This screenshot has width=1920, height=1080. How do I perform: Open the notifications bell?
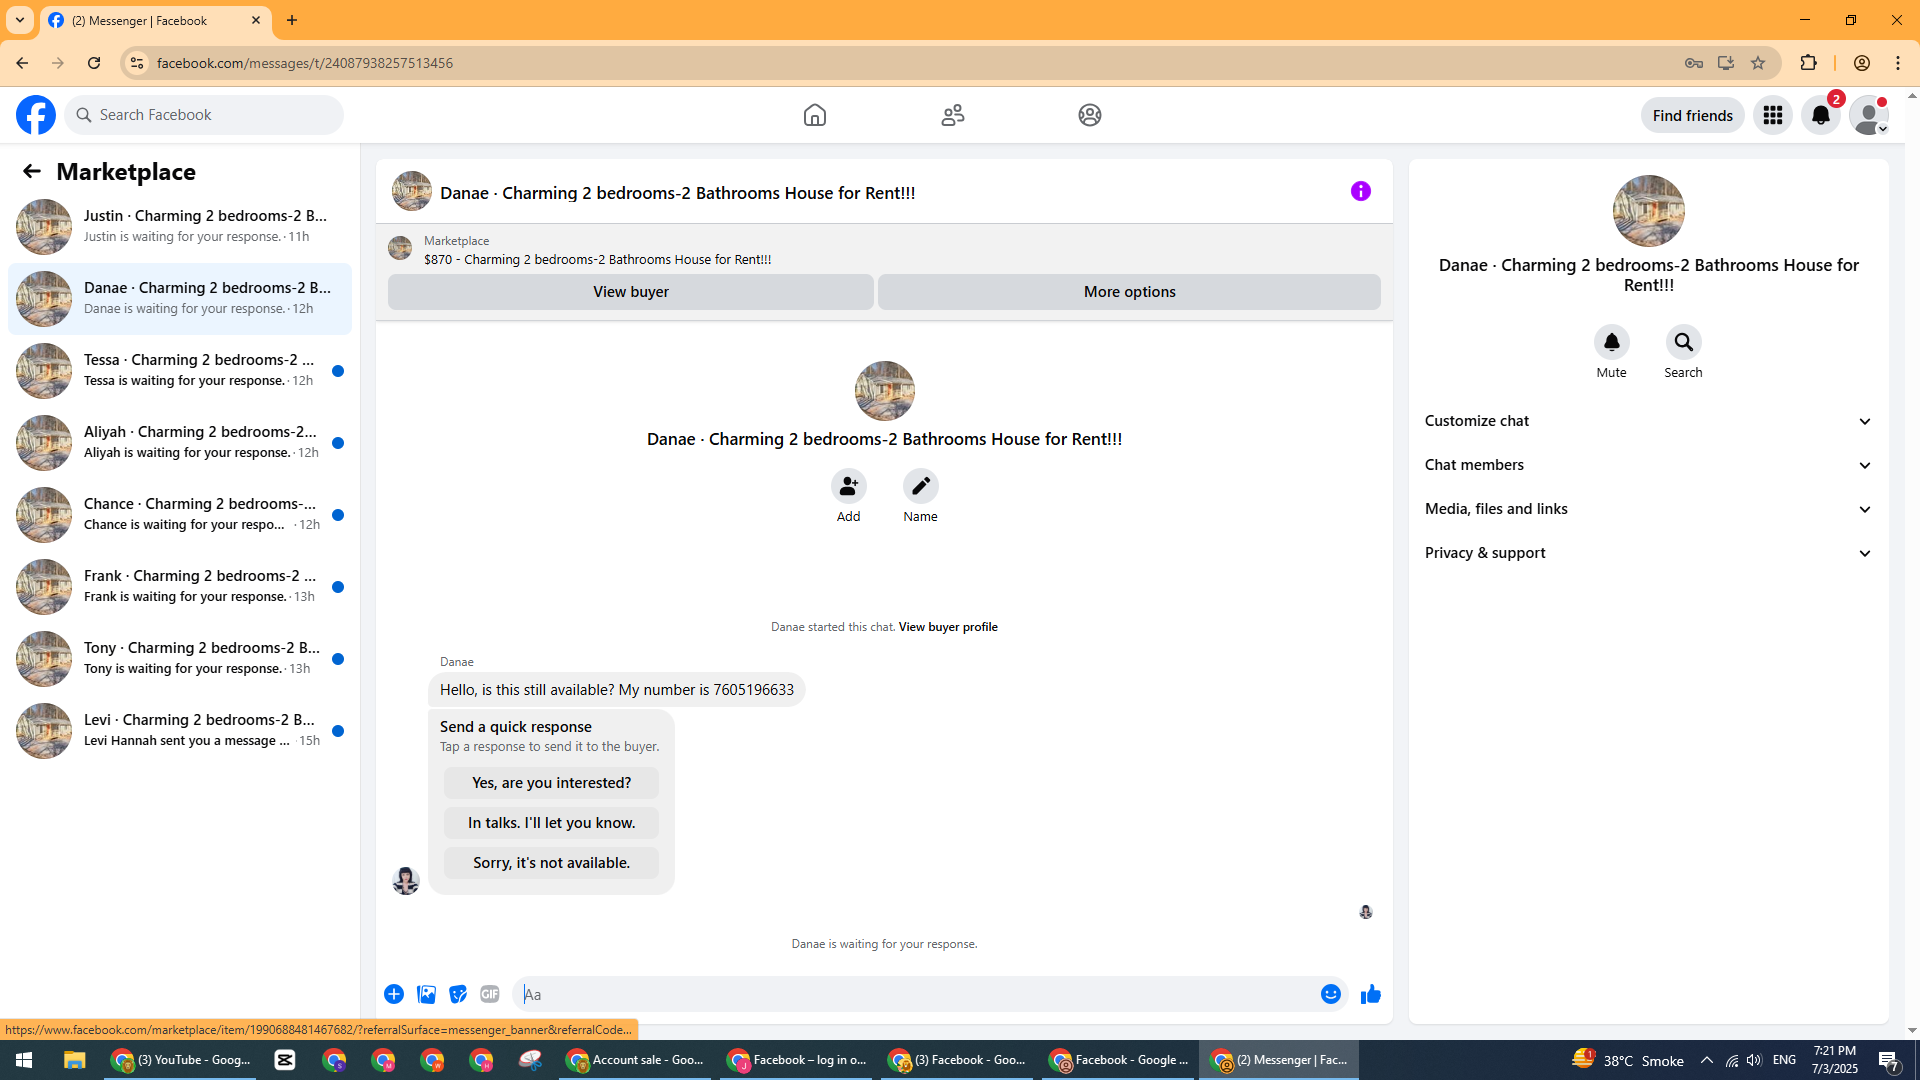pos(1820,115)
